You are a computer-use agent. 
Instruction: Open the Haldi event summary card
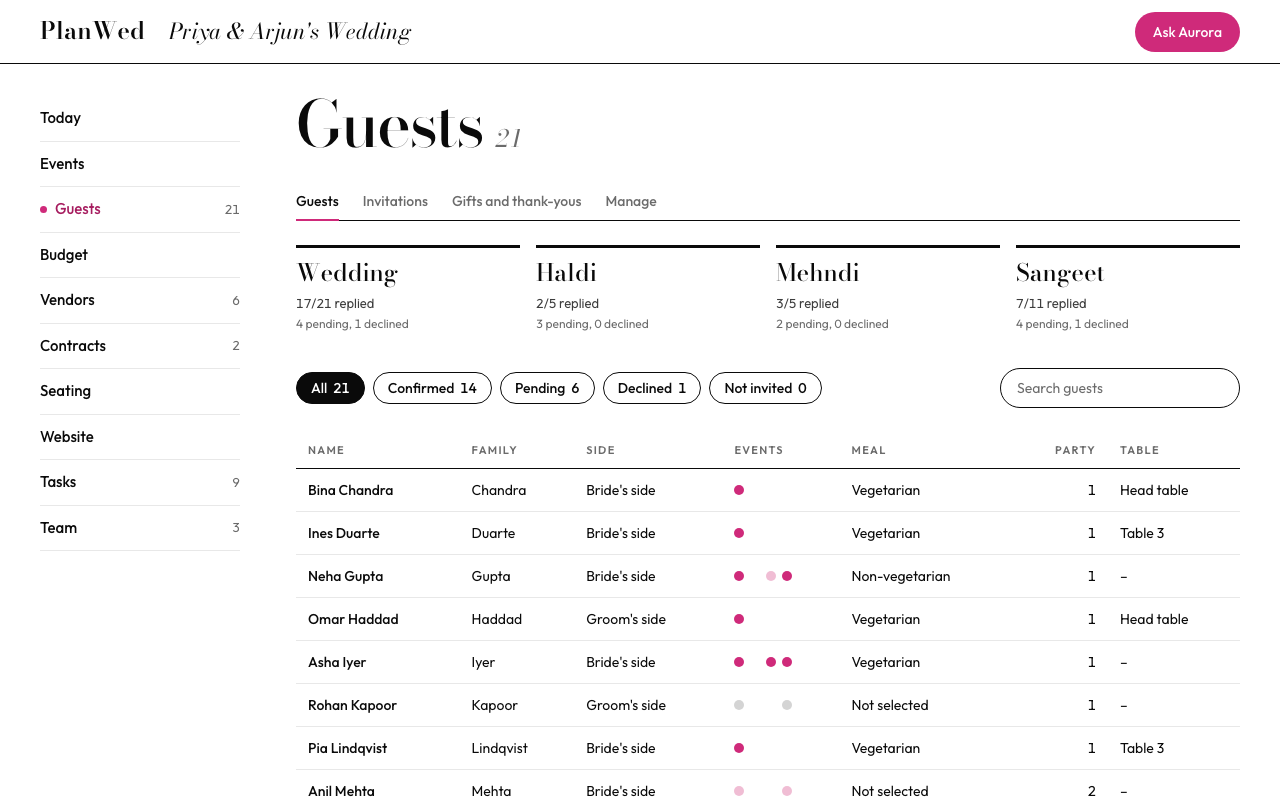click(648, 289)
